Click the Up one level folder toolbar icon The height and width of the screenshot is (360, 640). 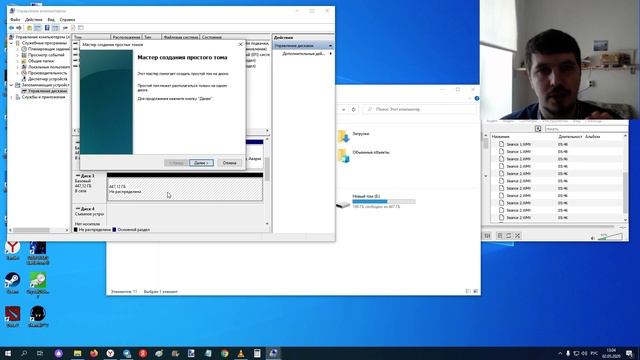point(29,28)
